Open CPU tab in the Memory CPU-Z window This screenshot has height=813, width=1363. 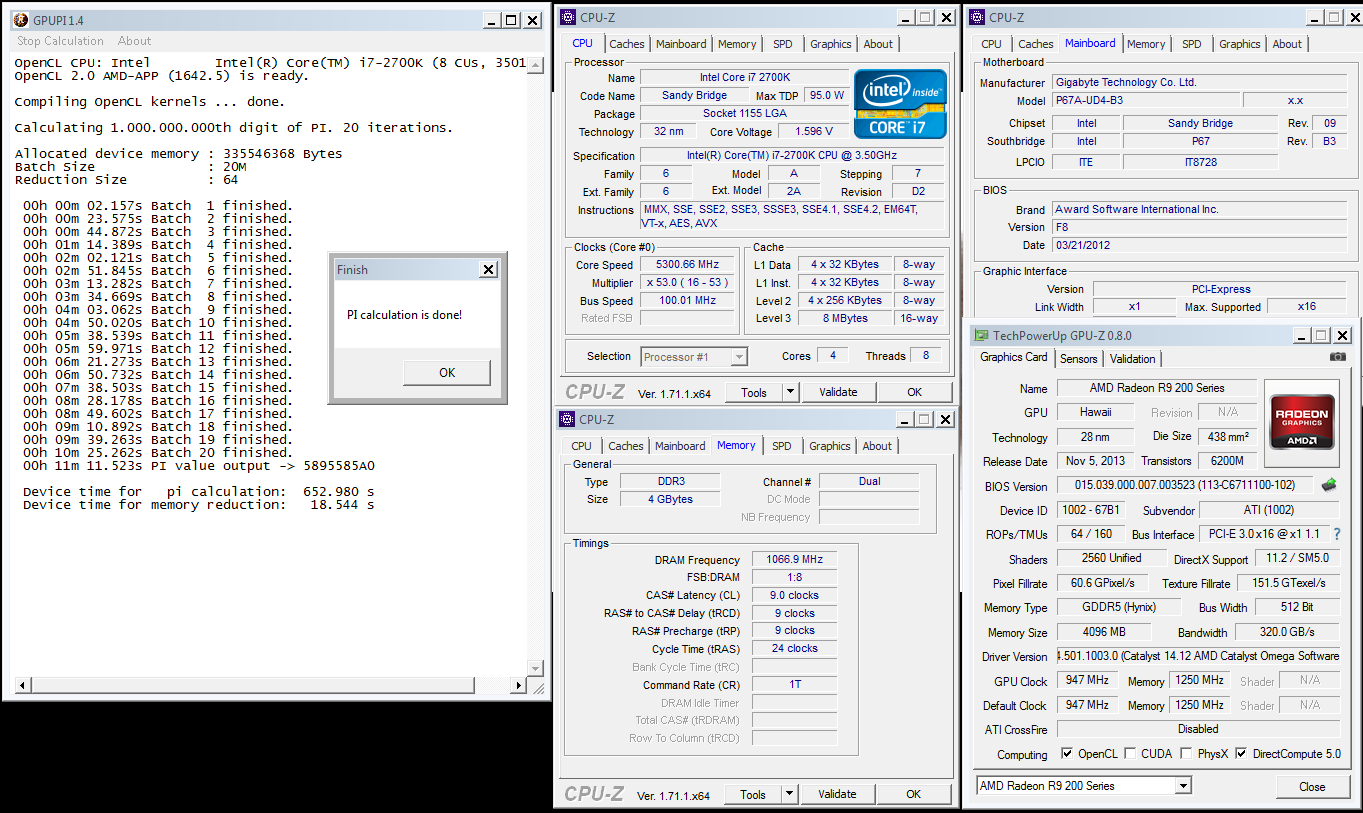point(582,446)
